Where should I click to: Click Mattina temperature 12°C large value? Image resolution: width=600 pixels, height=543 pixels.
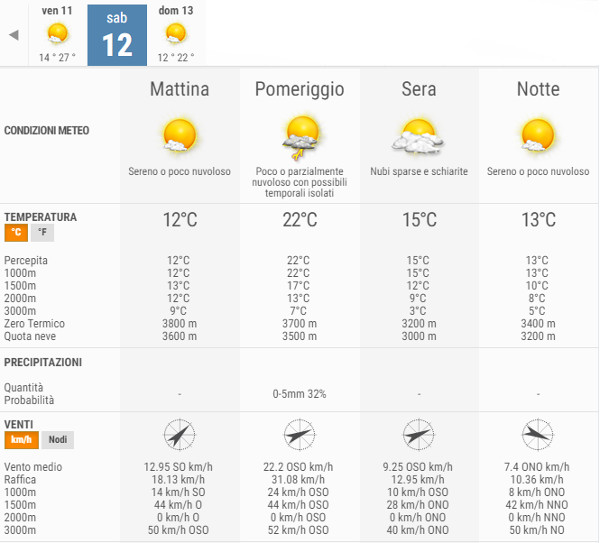pos(180,220)
